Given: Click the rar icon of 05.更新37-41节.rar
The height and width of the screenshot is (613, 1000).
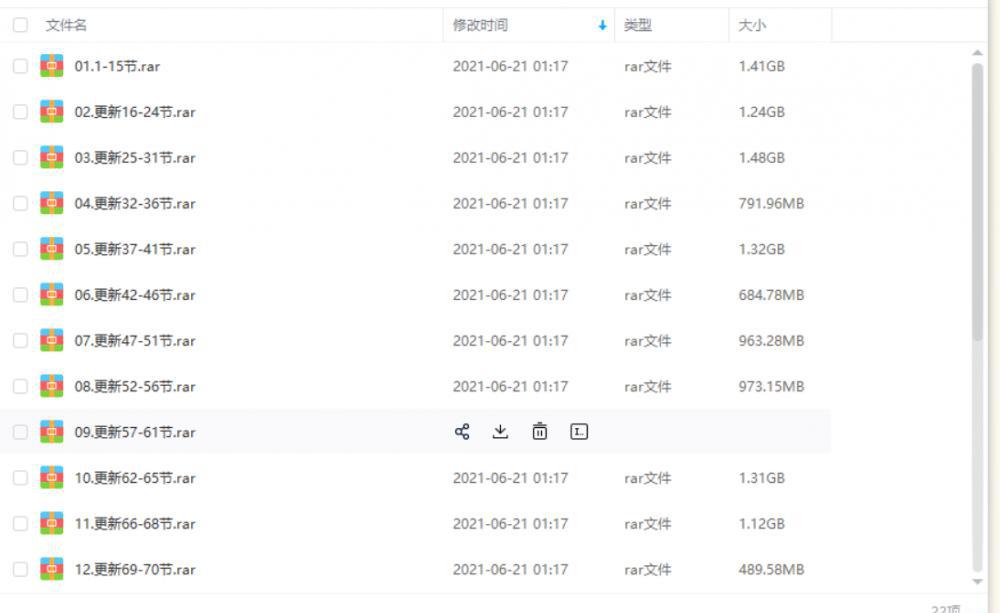Looking at the screenshot, I should click(52, 249).
